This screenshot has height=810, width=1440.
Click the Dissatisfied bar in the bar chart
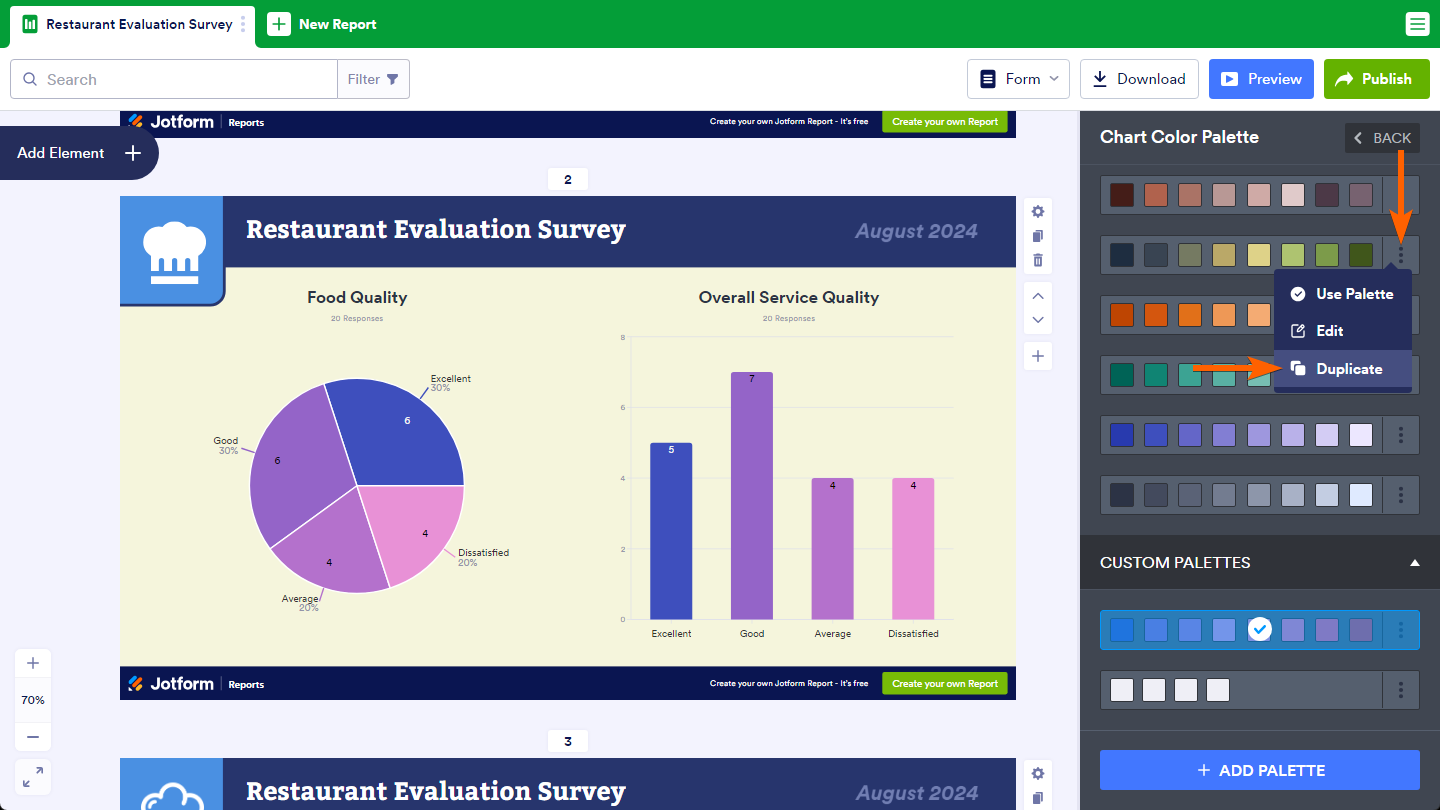pyautogui.click(x=913, y=549)
